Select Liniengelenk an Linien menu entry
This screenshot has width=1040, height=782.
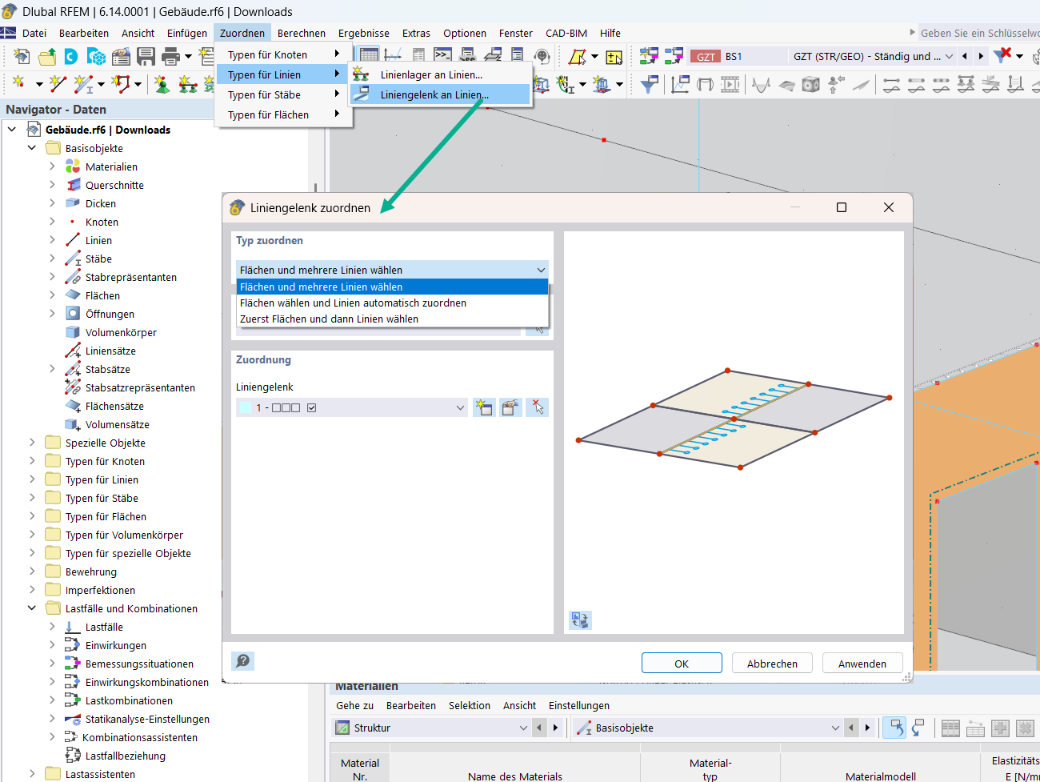coord(440,95)
